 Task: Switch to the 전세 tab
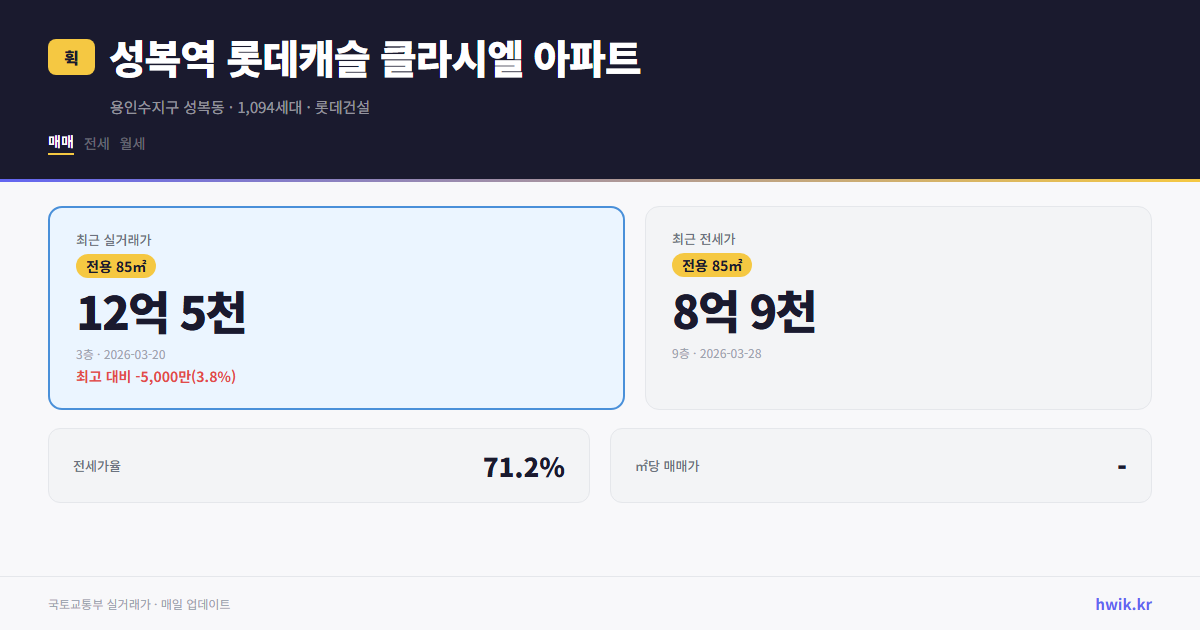coord(96,144)
